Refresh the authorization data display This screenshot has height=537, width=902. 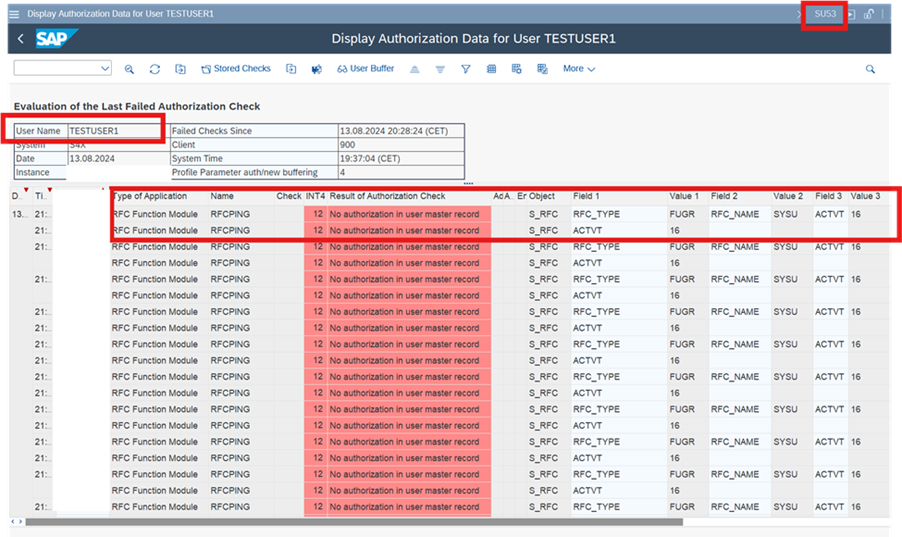click(155, 69)
